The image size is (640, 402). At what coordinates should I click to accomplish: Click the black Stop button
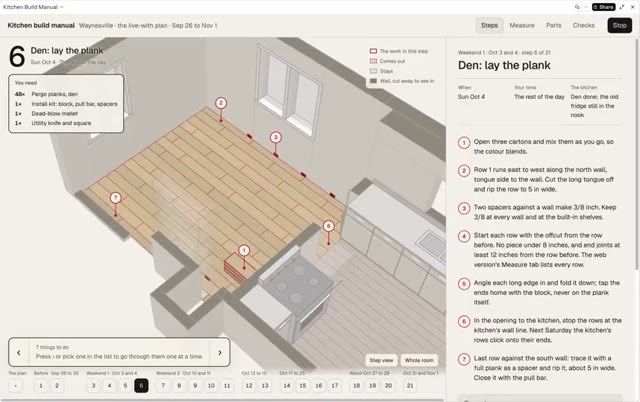619,25
